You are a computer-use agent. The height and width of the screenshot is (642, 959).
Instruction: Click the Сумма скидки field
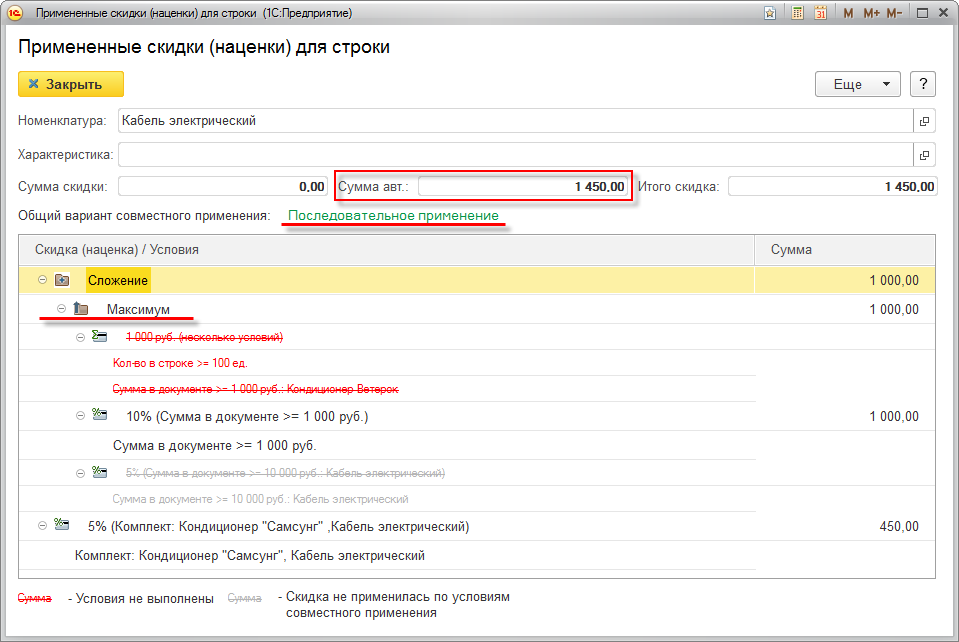click(x=223, y=186)
